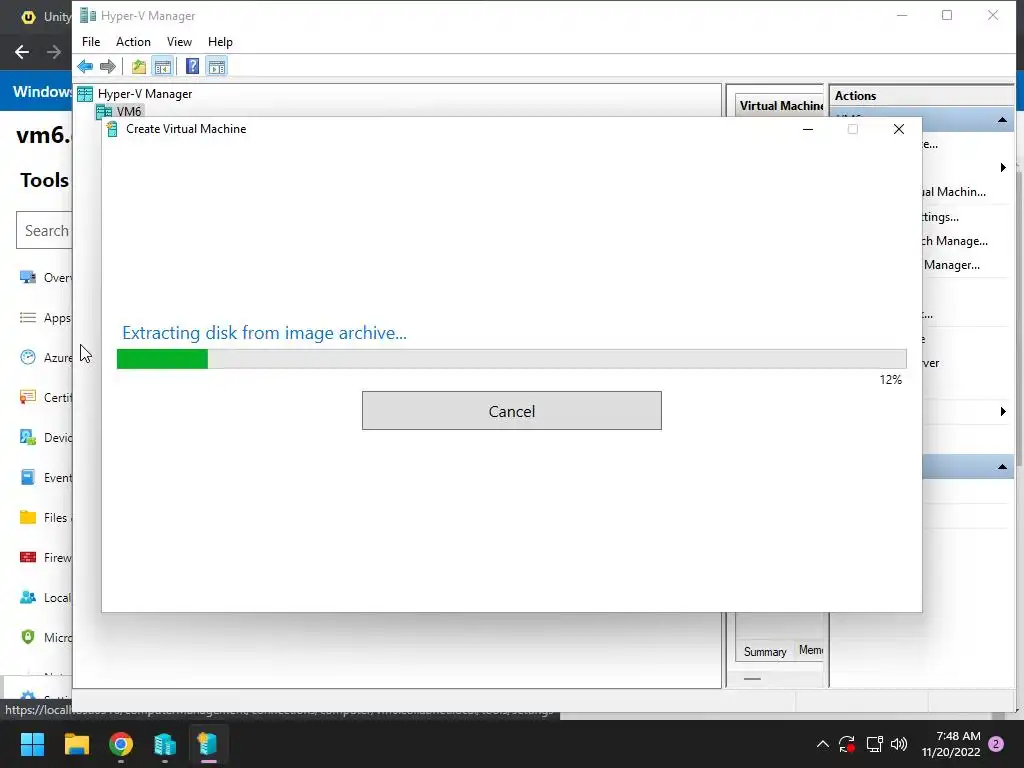The height and width of the screenshot is (768, 1024).
Task: Click the 'ch Manage...' action in Actions pane
Action: 955,241
